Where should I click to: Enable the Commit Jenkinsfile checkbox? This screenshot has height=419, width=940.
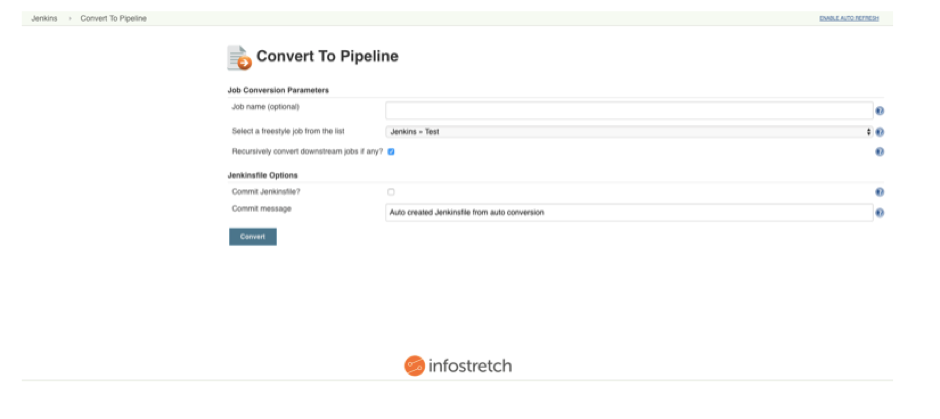pos(391,192)
